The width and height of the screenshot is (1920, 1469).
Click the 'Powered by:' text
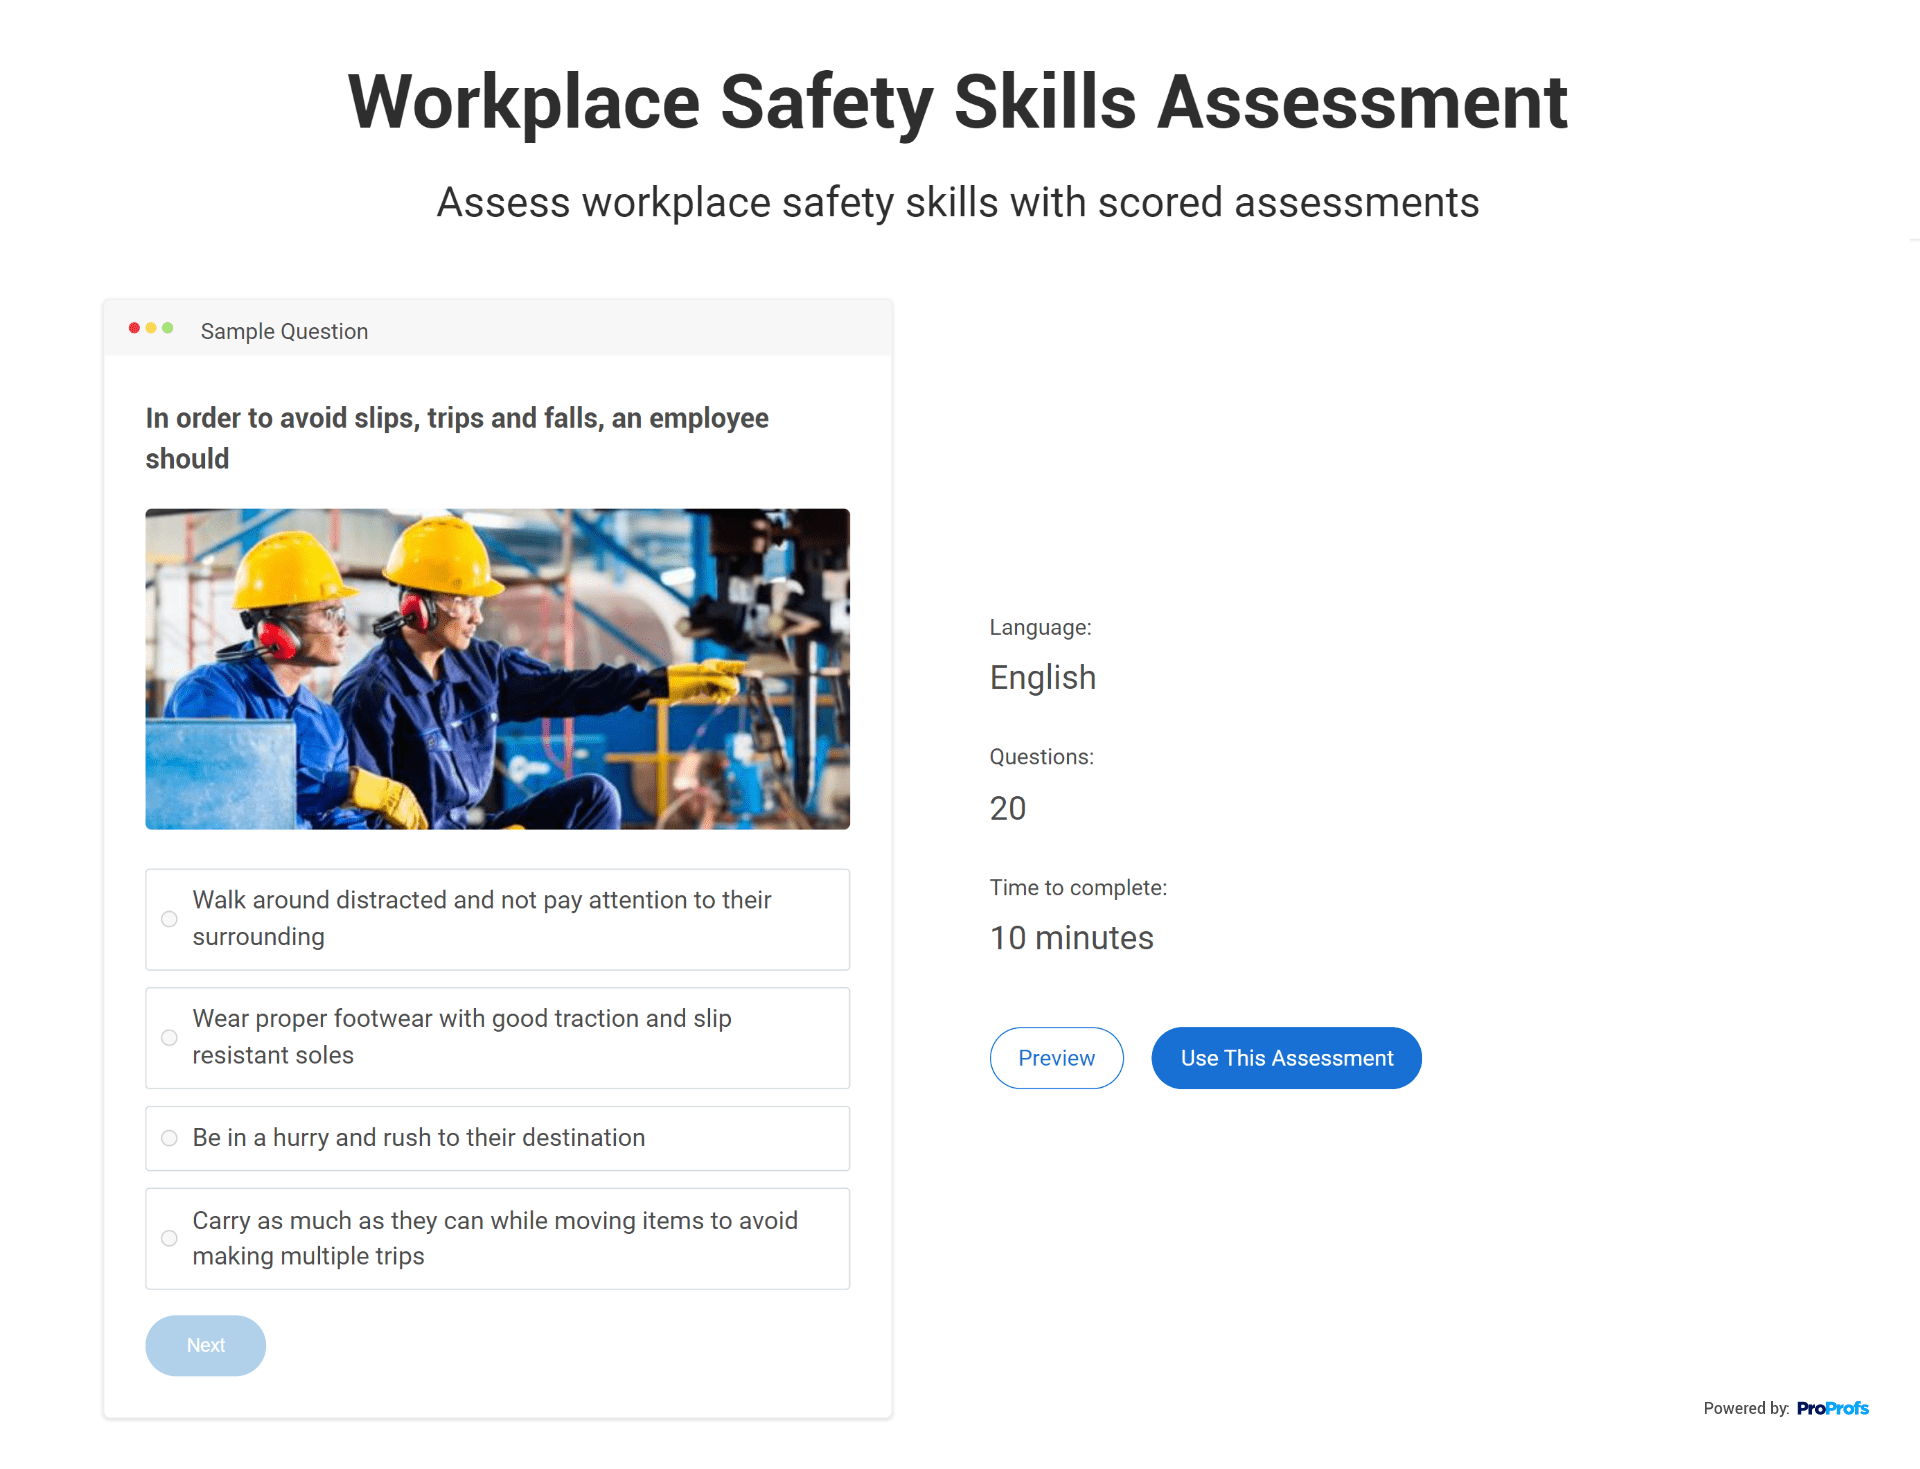click(x=1745, y=1408)
